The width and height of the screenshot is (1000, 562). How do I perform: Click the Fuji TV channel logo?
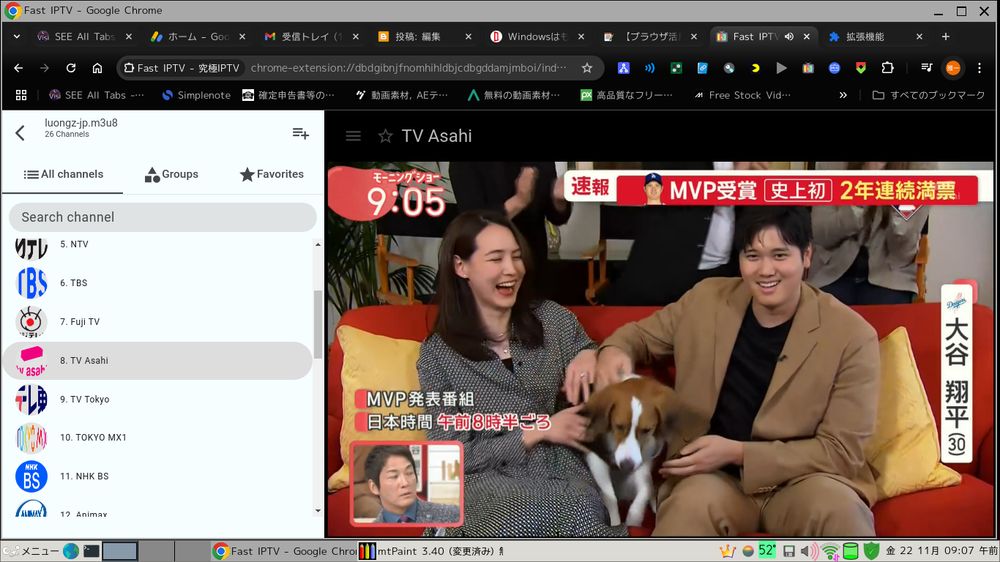[x=31, y=322]
